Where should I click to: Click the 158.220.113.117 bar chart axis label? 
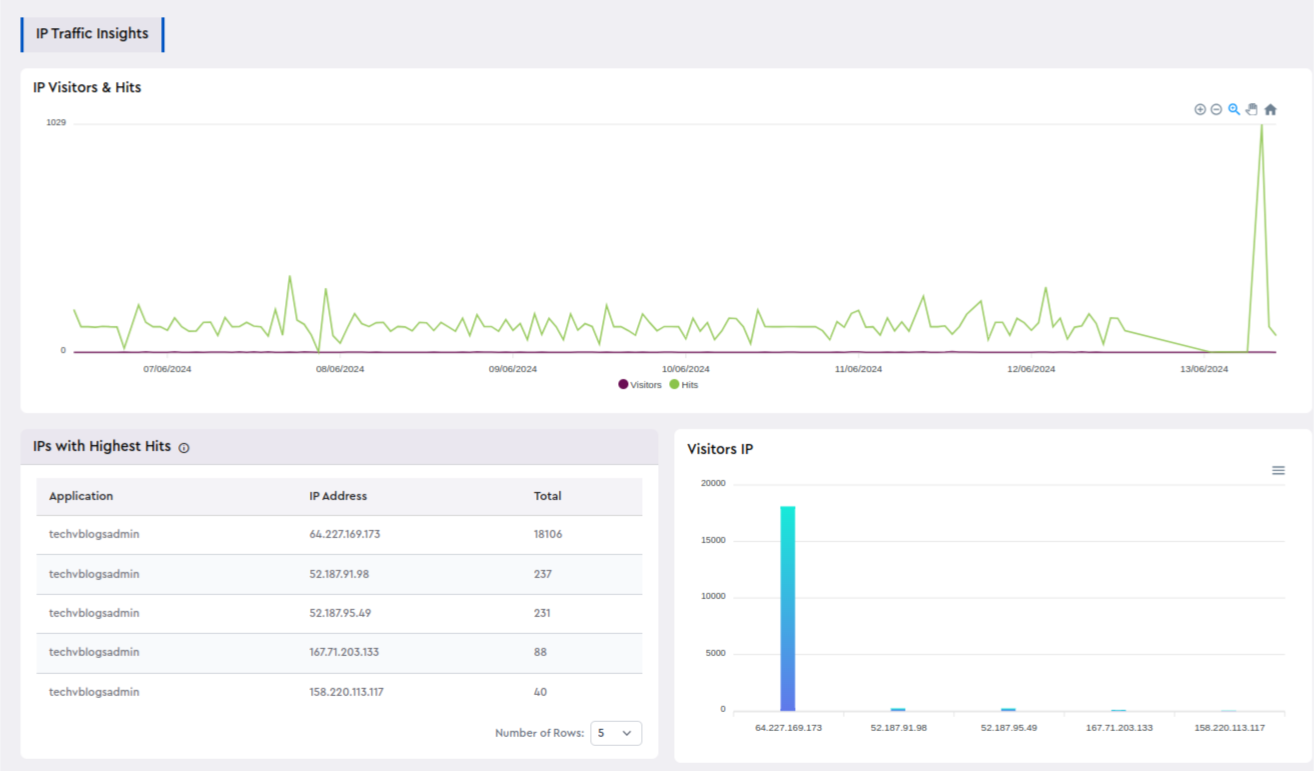tap(1229, 727)
